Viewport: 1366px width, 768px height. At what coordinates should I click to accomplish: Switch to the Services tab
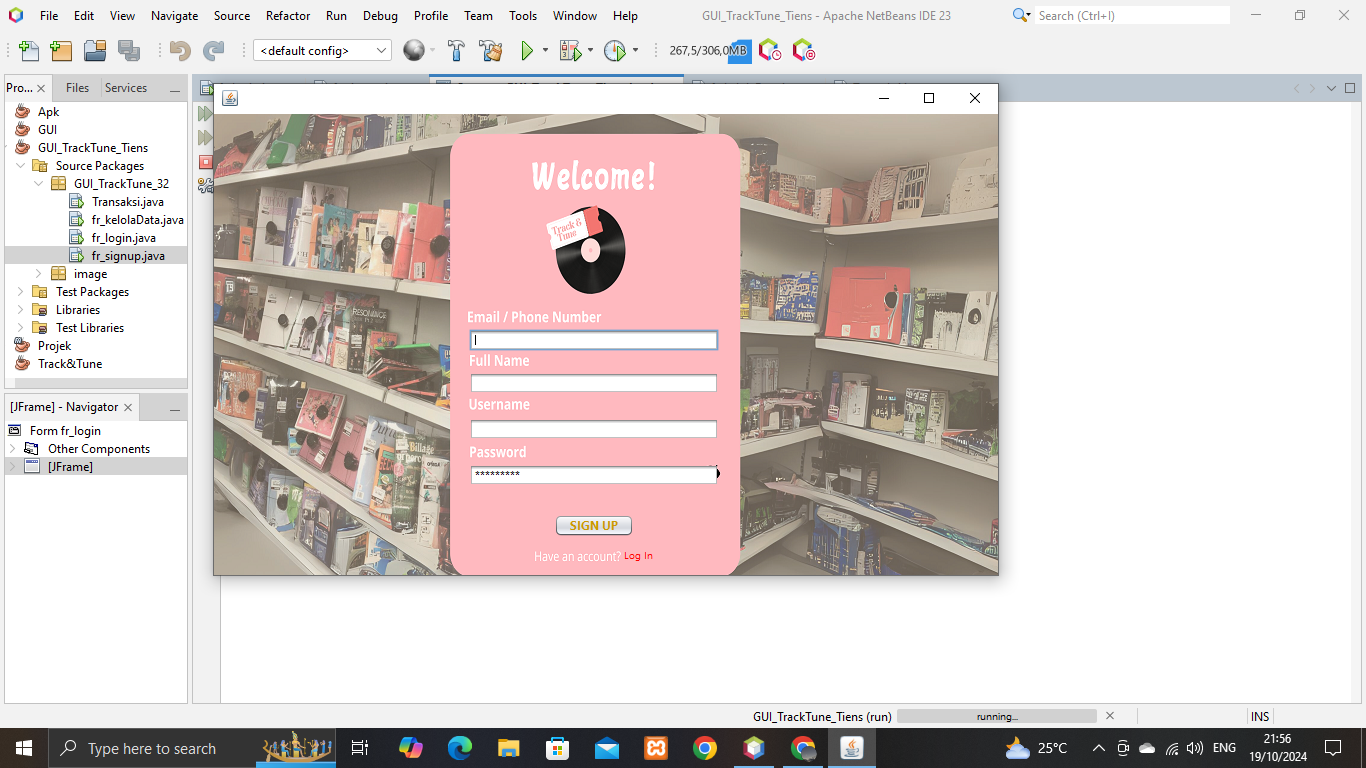pyautogui.click(x=126, y=88)
